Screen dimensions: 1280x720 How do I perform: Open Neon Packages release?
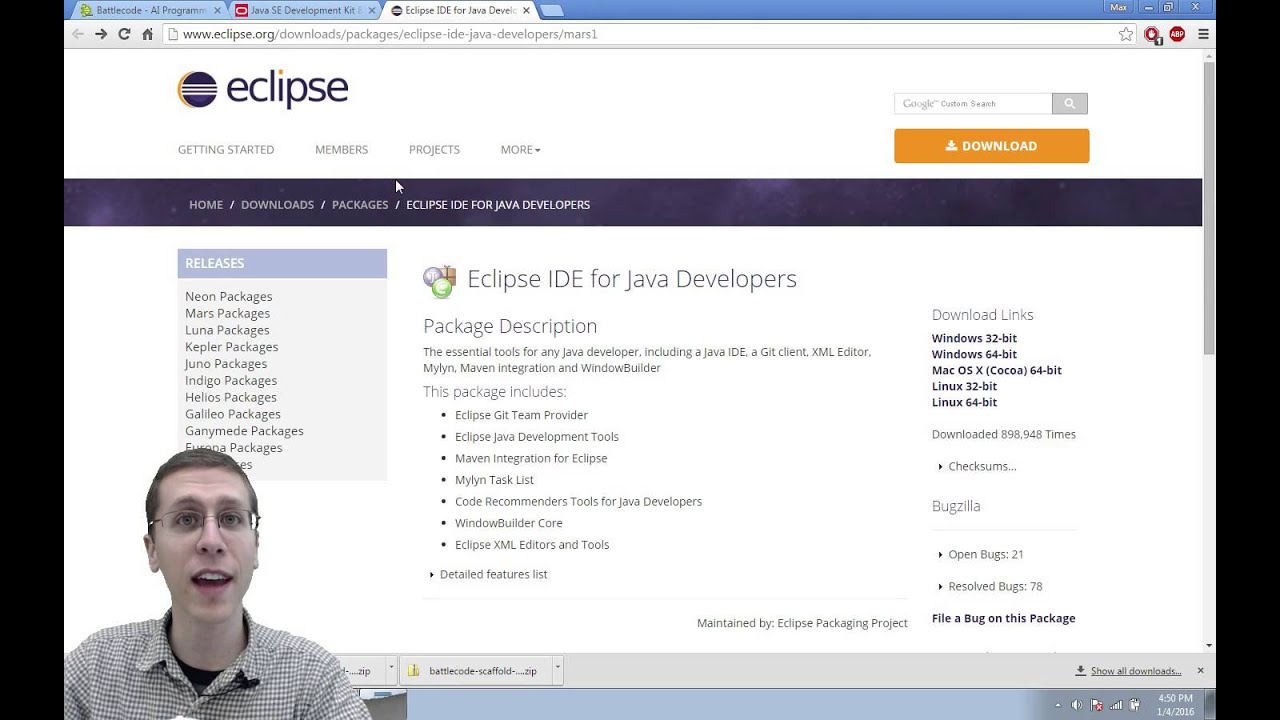[228, 297]
